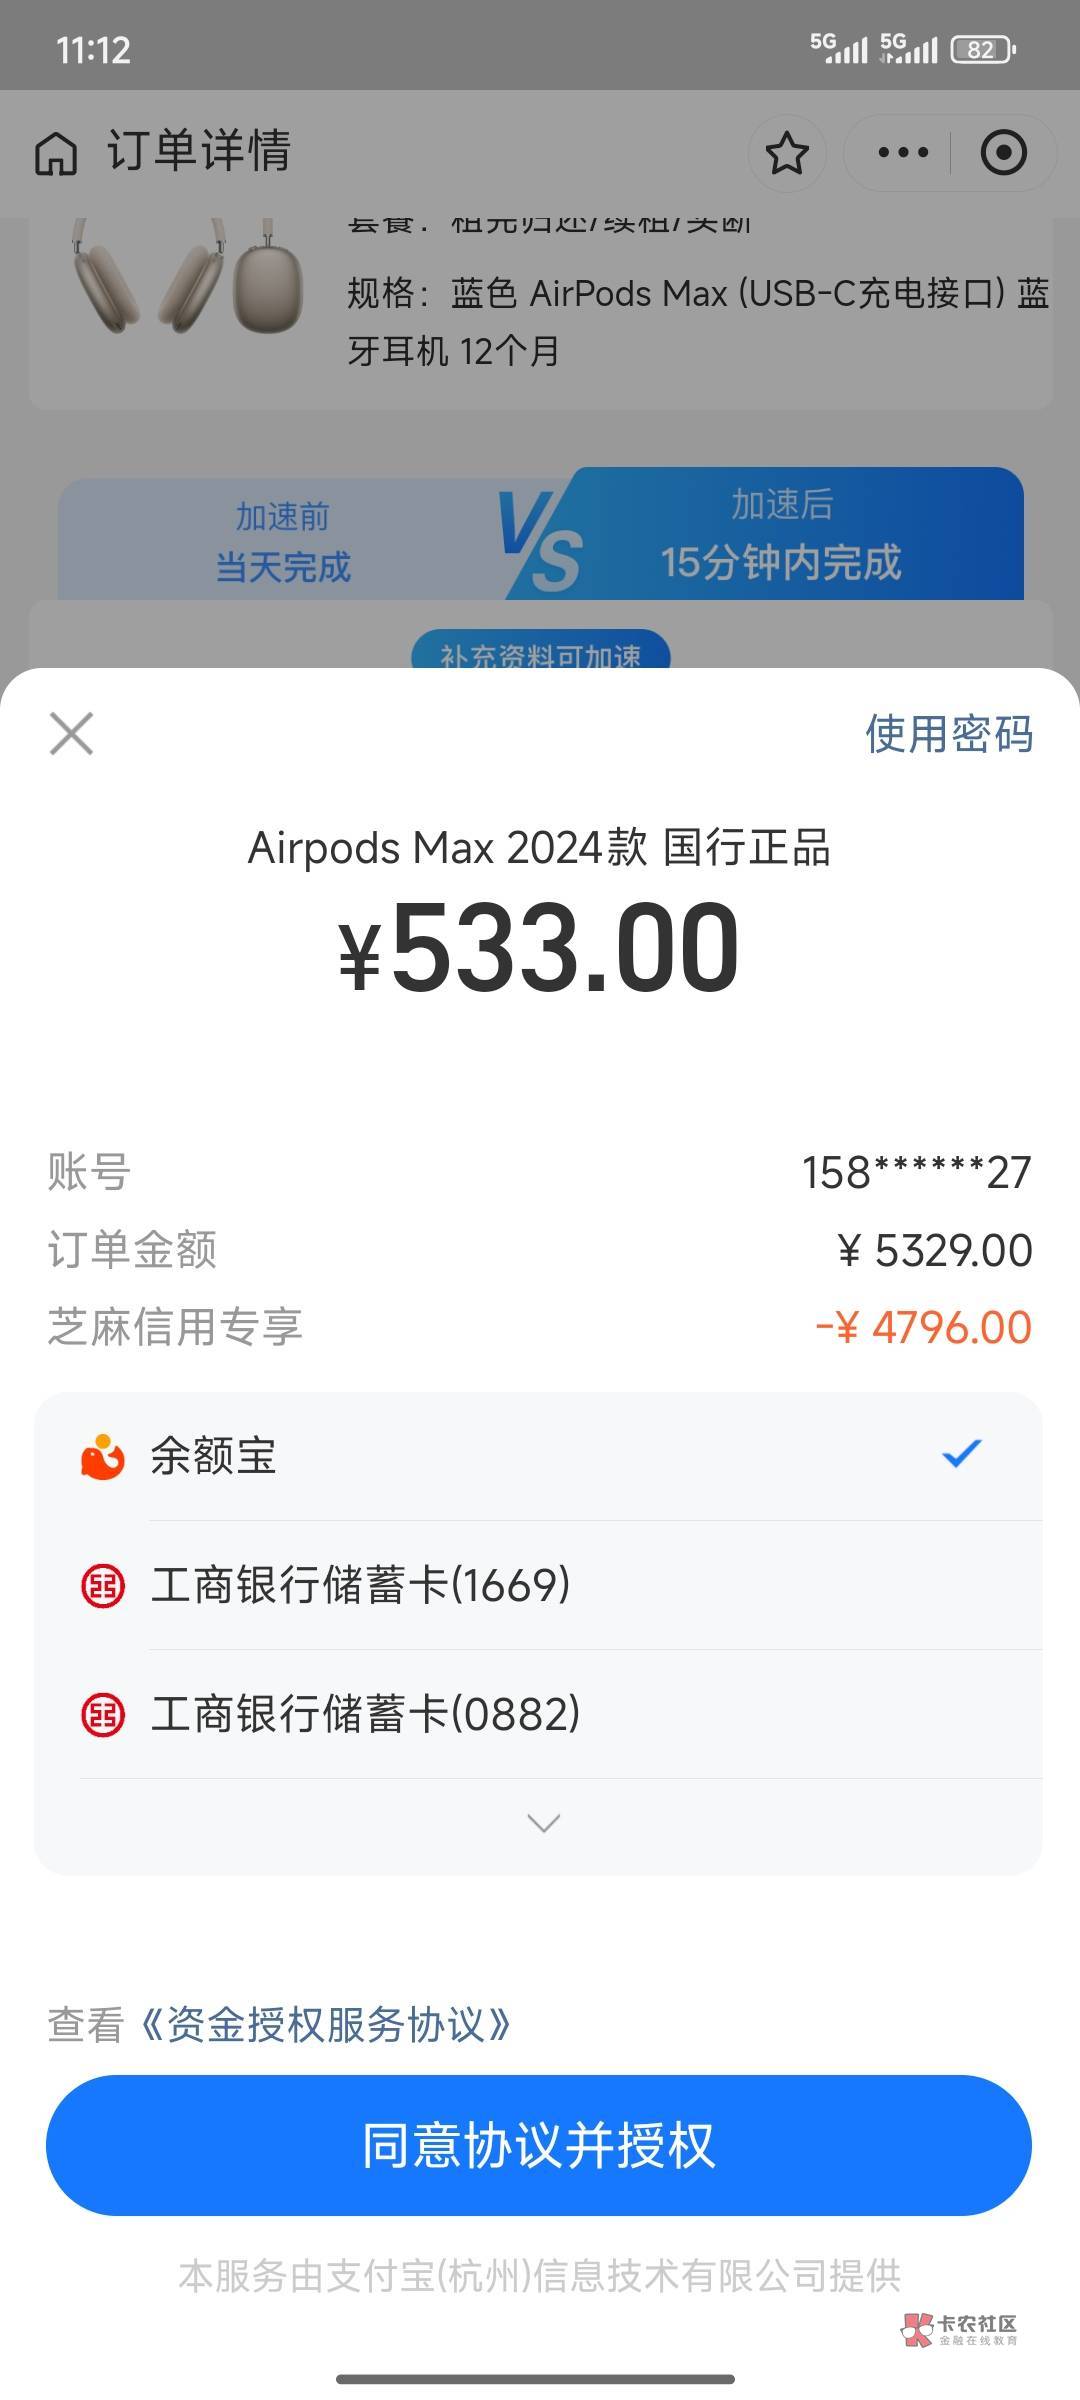Tap the 补充资料可加速 button
Screen dimensions: 1080x2400
coord(540,652)
